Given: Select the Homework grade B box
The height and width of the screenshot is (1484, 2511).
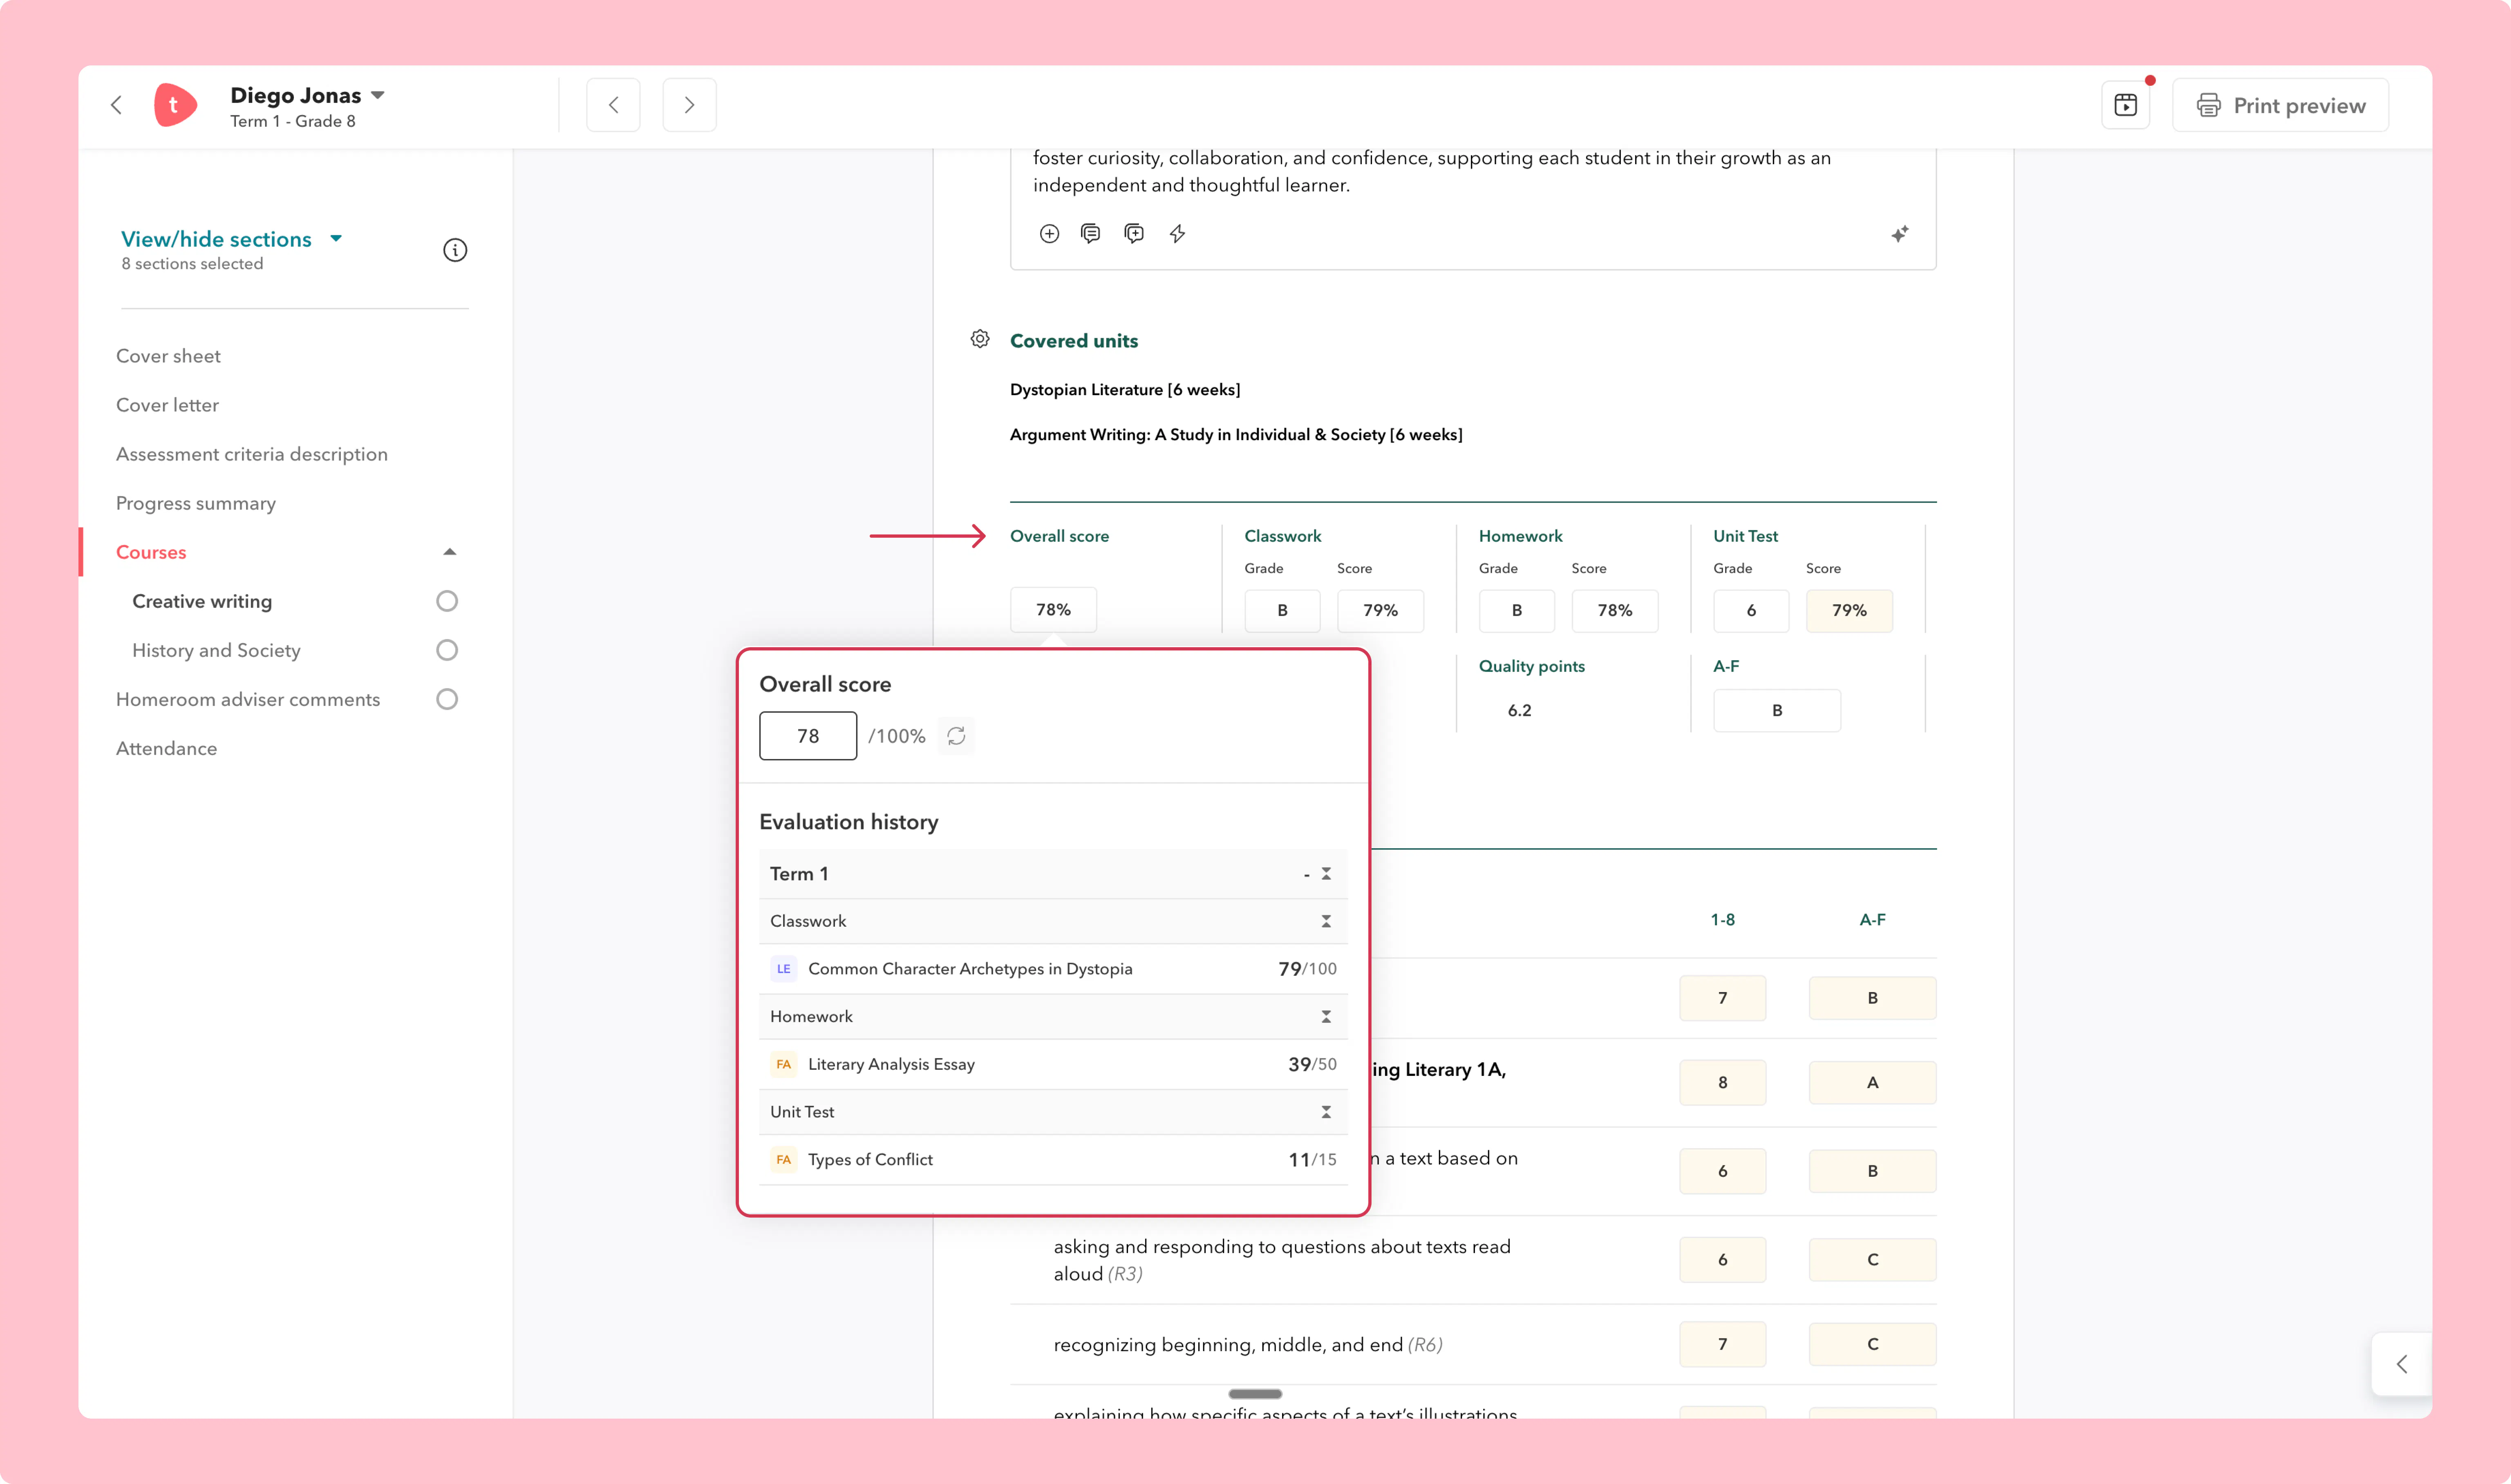Looking at the screenshot, I should click(x=1517, y=610).
